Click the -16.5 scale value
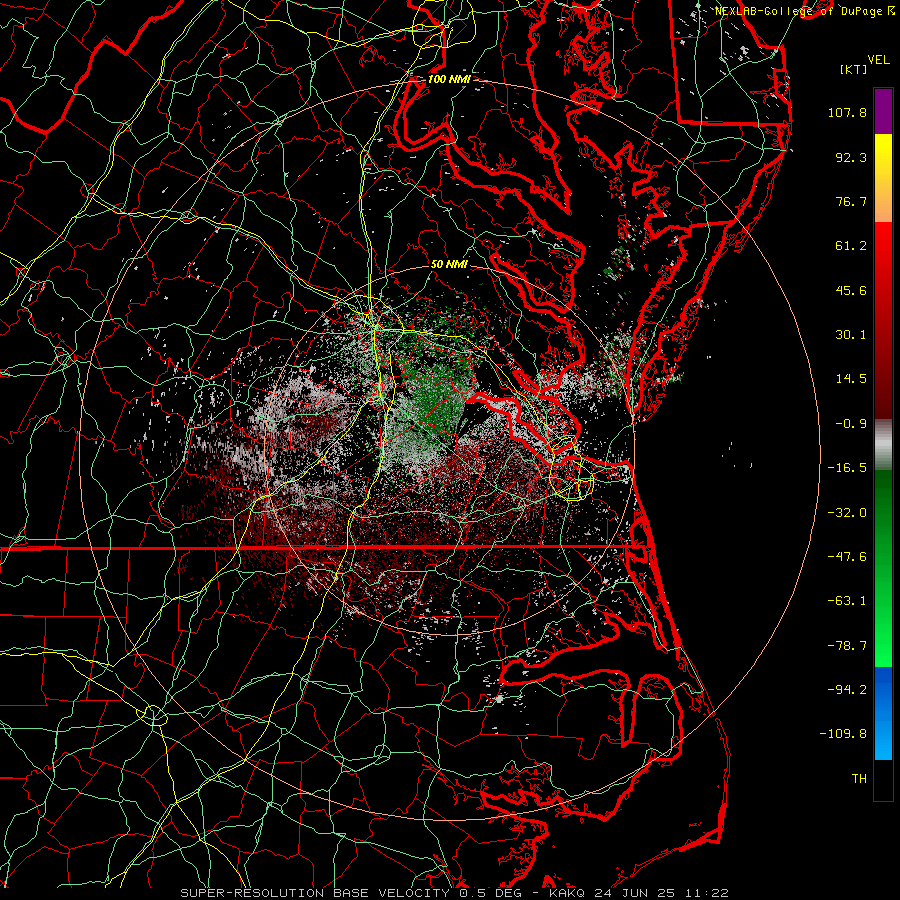 click(847, 468)
